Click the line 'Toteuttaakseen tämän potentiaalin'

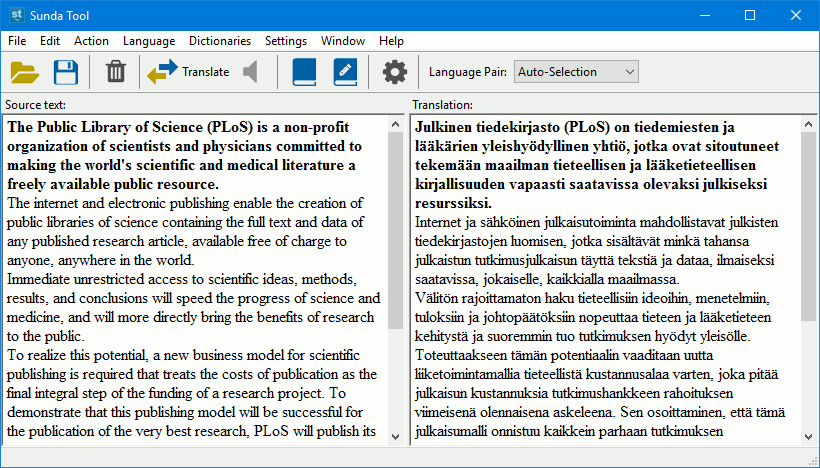pos(564,356)
